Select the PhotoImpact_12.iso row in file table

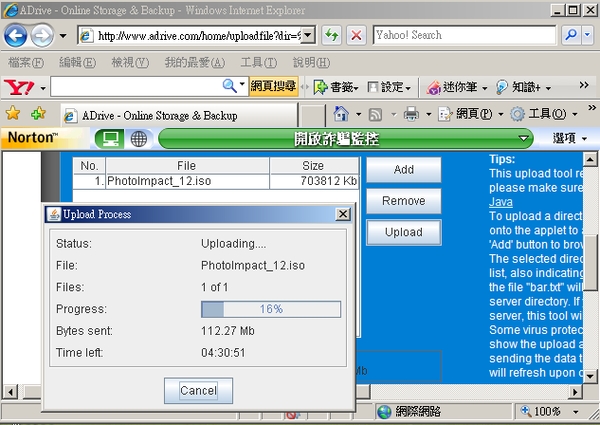(x=216, y=181)
